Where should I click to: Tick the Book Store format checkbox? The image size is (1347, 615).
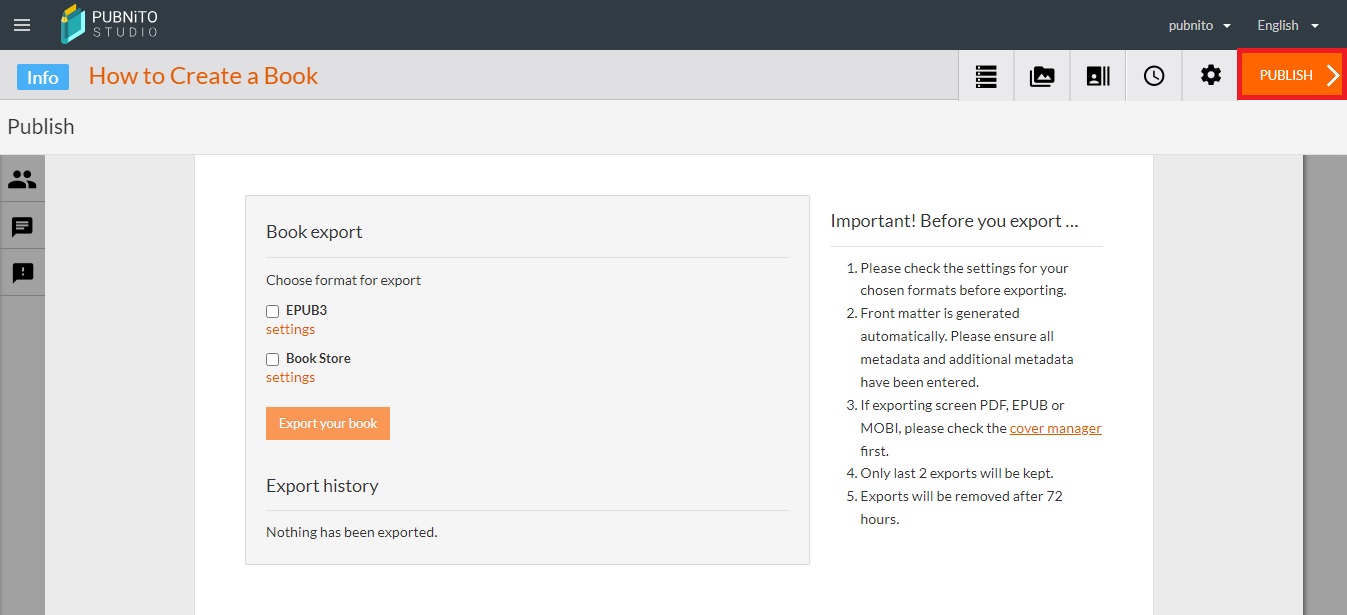point(272,359)
